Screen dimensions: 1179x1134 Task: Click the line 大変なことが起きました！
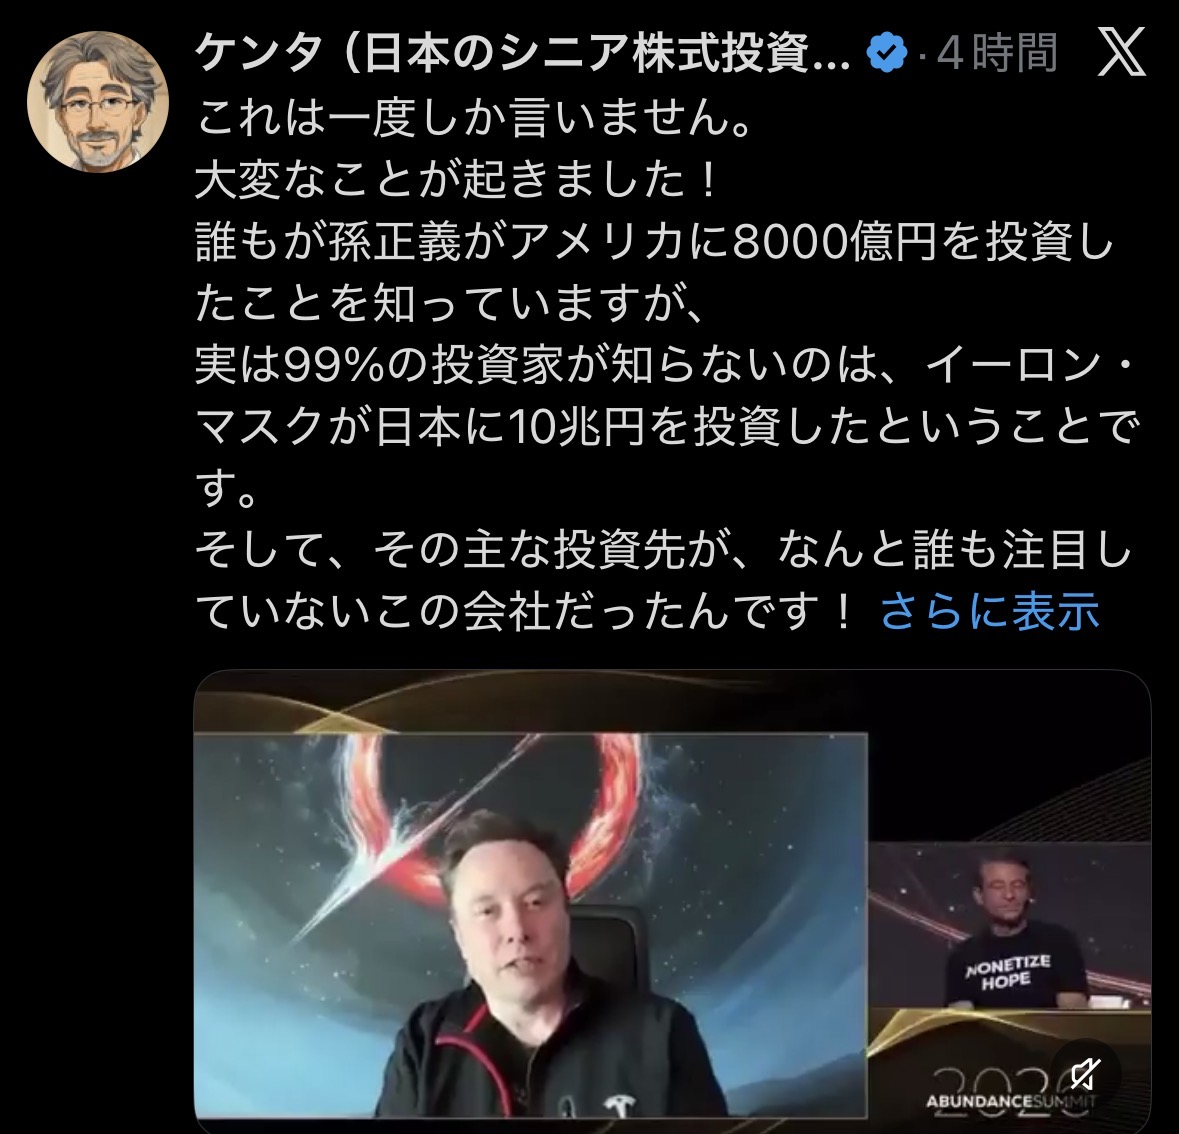pyautogui.click(x=459, y=180)
